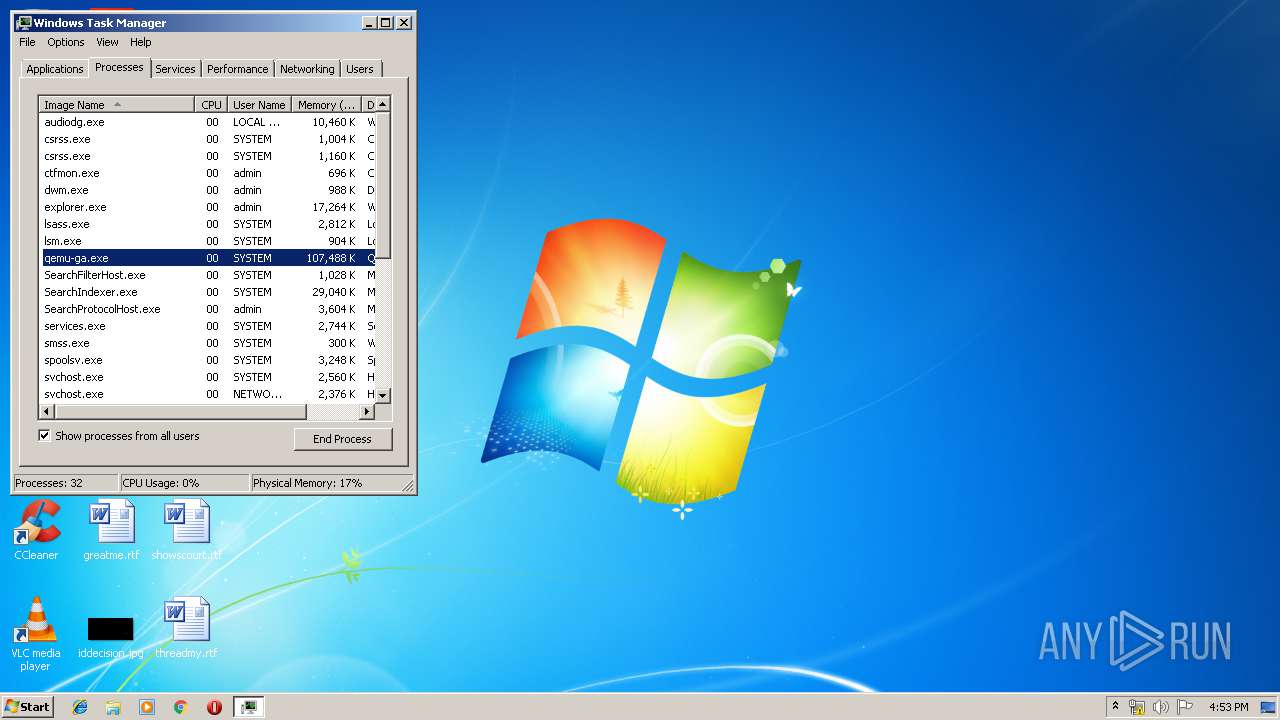Screen dimensions: 1280x720
Task: Select services.exe process row
Action: coord(207,326)
